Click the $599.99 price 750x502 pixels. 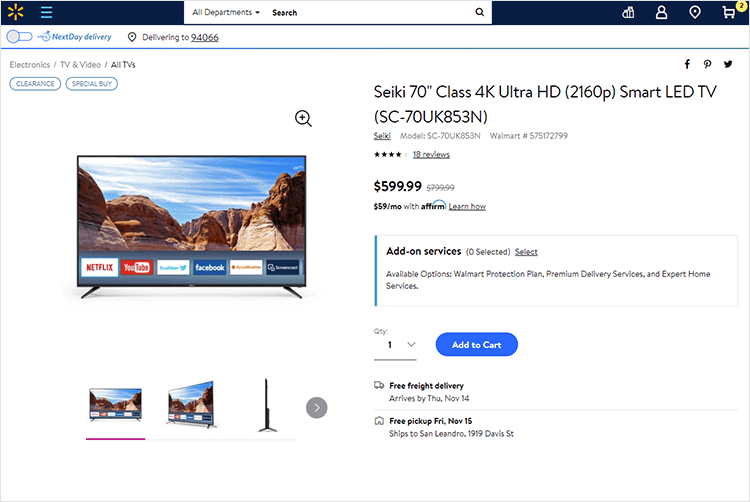[397, 186]
